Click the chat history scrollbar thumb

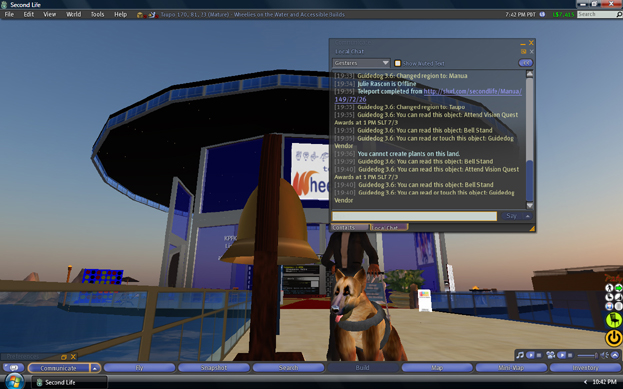tap(529, 180)
